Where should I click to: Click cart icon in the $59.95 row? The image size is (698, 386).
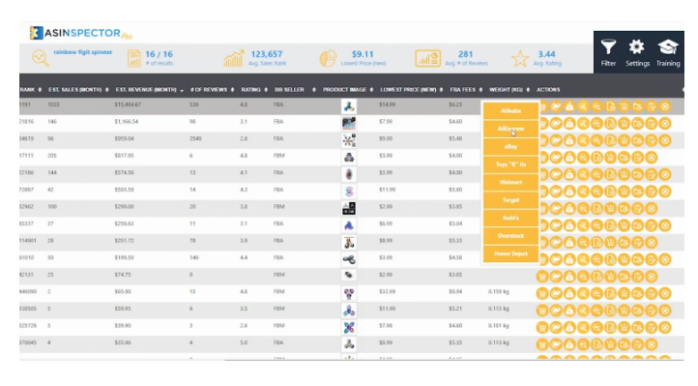[542, 310]
